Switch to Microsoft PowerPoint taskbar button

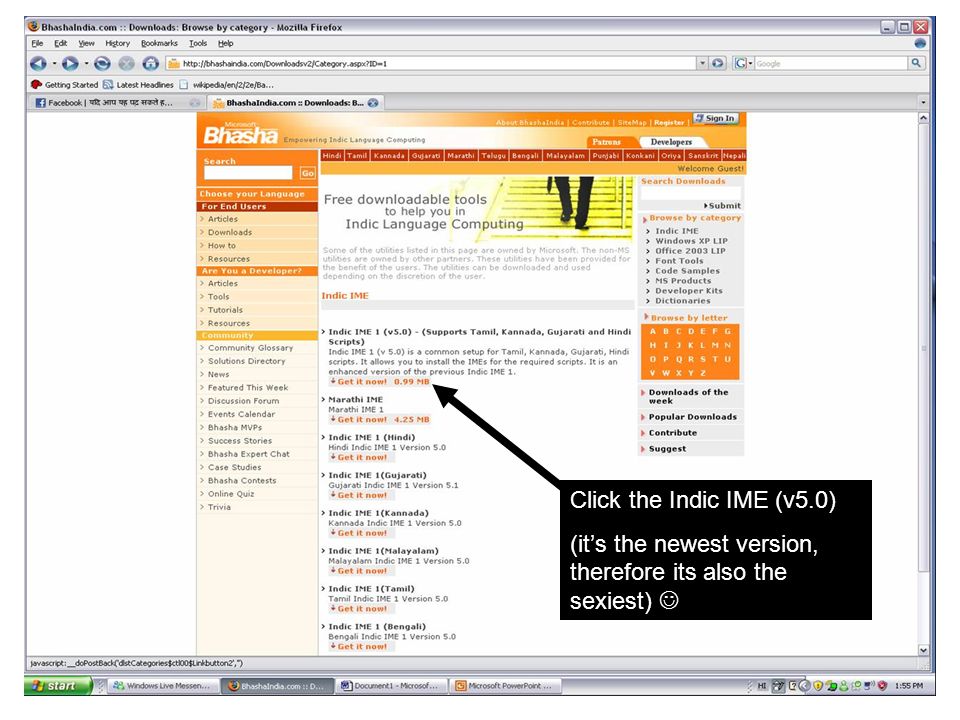click(x=504, y=686)
